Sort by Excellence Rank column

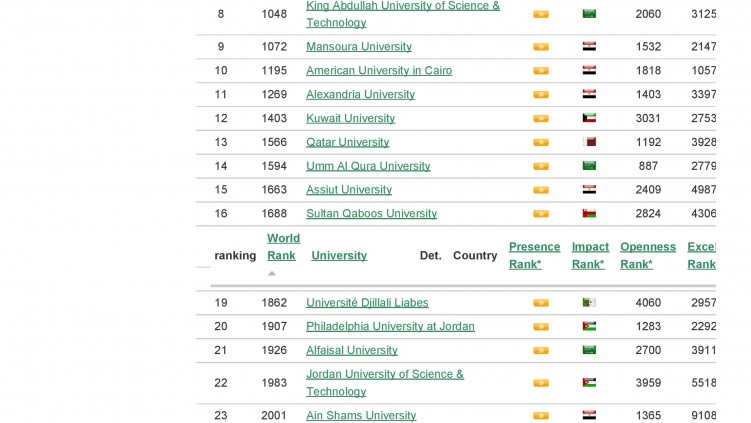click(x=701, y=256)
